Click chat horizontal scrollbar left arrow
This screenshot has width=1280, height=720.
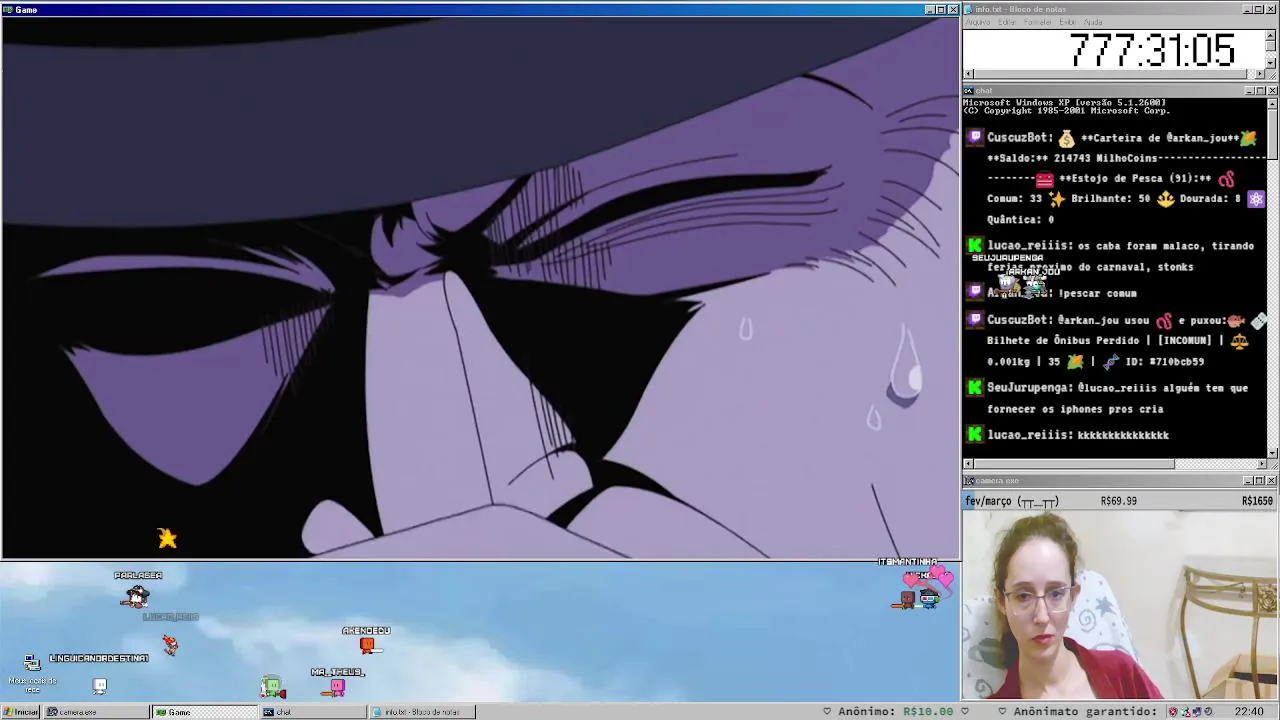(968, 464)
